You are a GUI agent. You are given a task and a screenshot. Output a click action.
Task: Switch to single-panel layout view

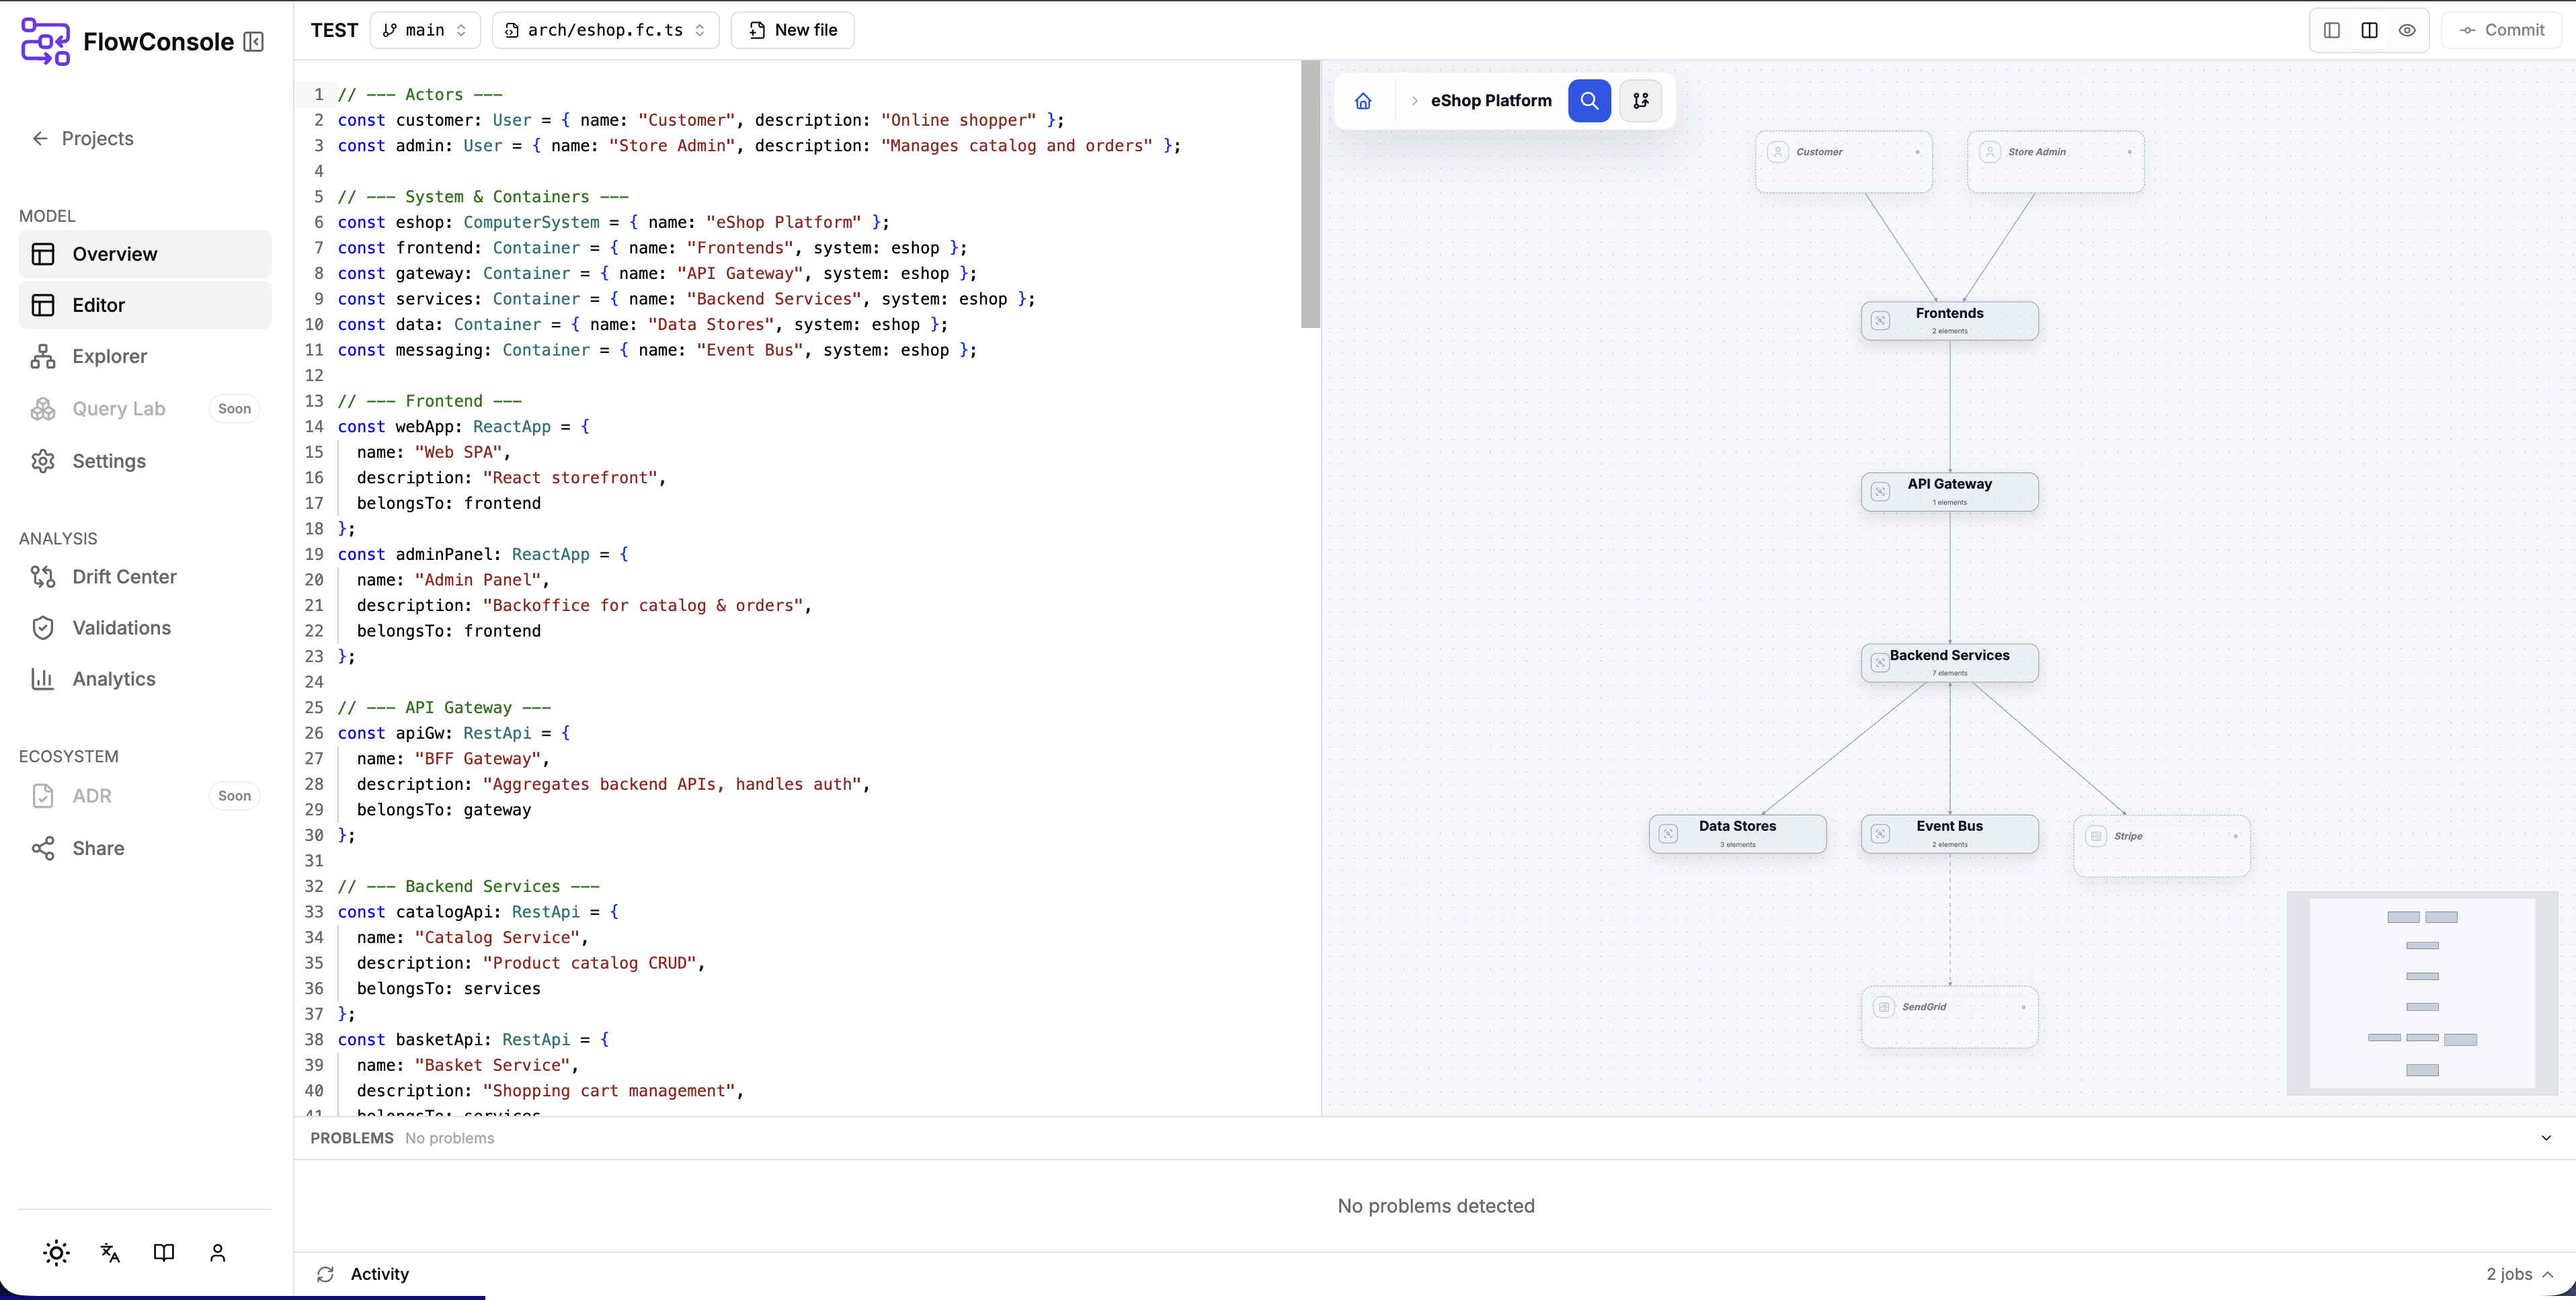(x=2331, y=30)
